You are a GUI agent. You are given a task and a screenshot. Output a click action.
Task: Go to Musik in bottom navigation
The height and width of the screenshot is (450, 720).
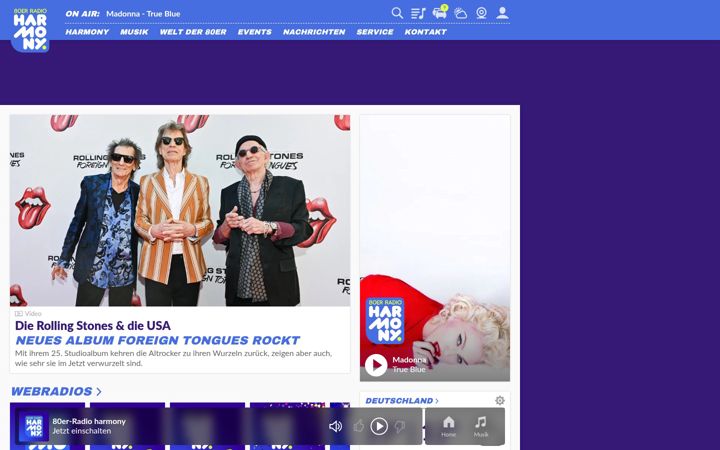(481, 426)
